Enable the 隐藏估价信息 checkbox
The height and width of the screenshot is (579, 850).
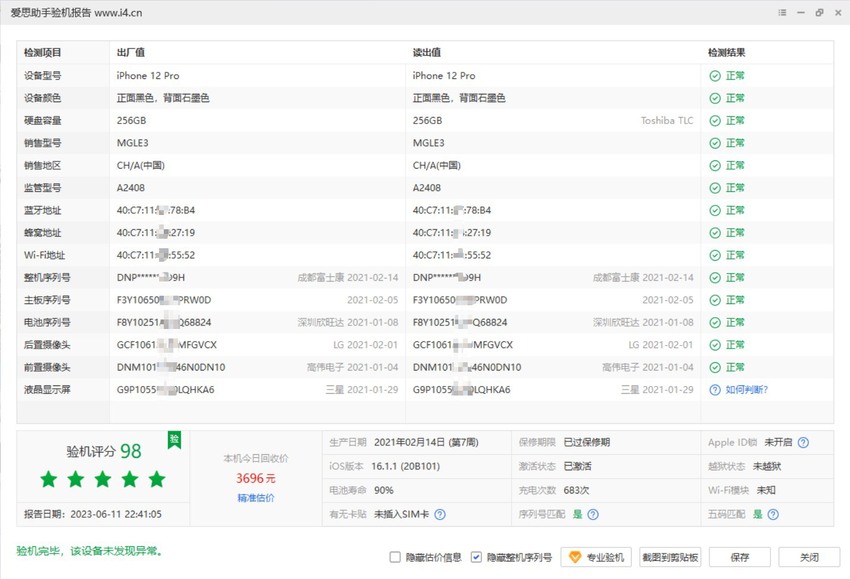395,557
